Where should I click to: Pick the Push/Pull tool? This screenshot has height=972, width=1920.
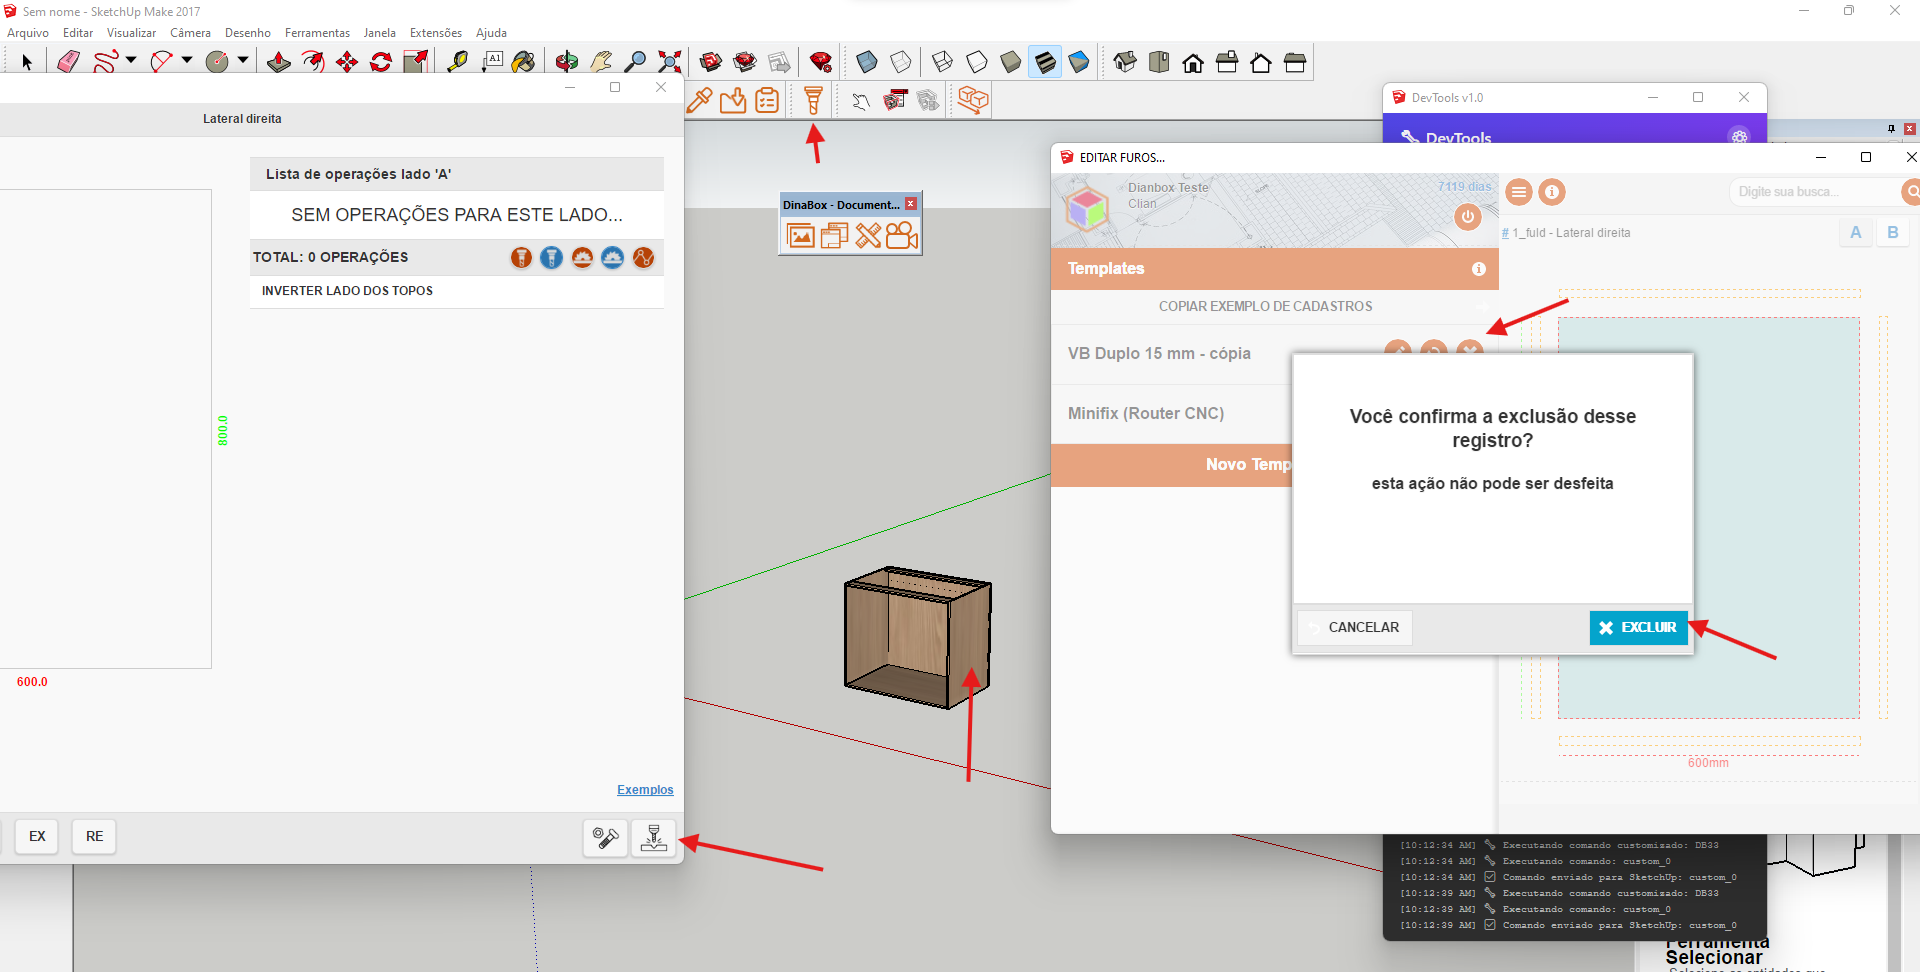tap(279, 62)
